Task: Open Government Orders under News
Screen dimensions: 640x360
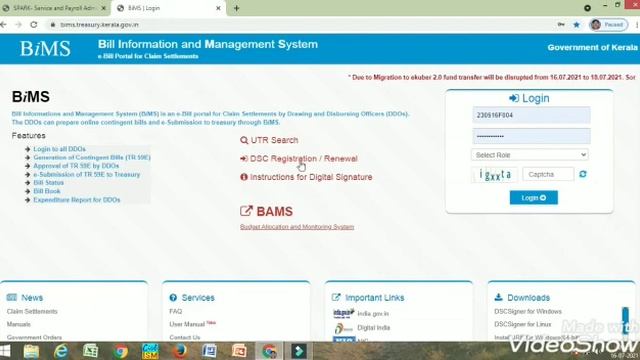Action: 34,337
